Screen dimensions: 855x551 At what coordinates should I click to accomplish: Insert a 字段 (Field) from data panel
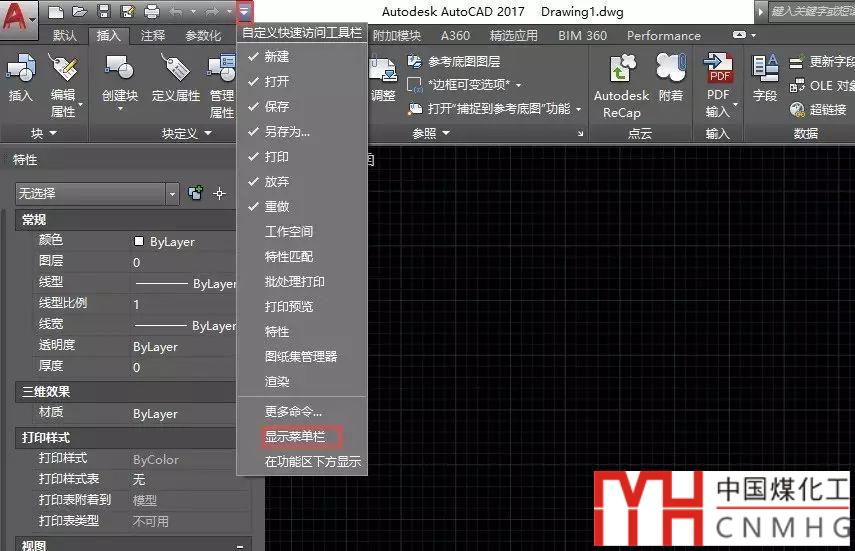pos(765,78)
